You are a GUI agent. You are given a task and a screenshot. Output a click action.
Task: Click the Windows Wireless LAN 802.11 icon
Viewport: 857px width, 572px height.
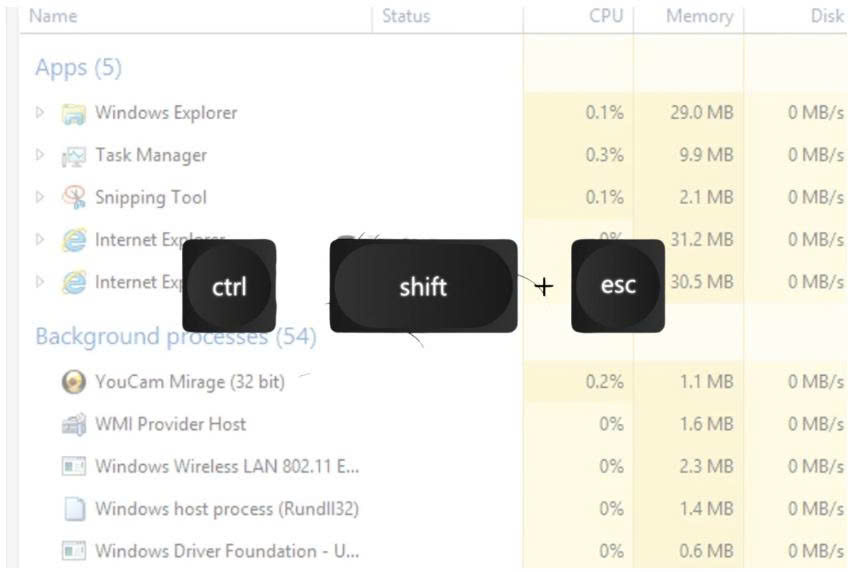click(x=74, y=467)
